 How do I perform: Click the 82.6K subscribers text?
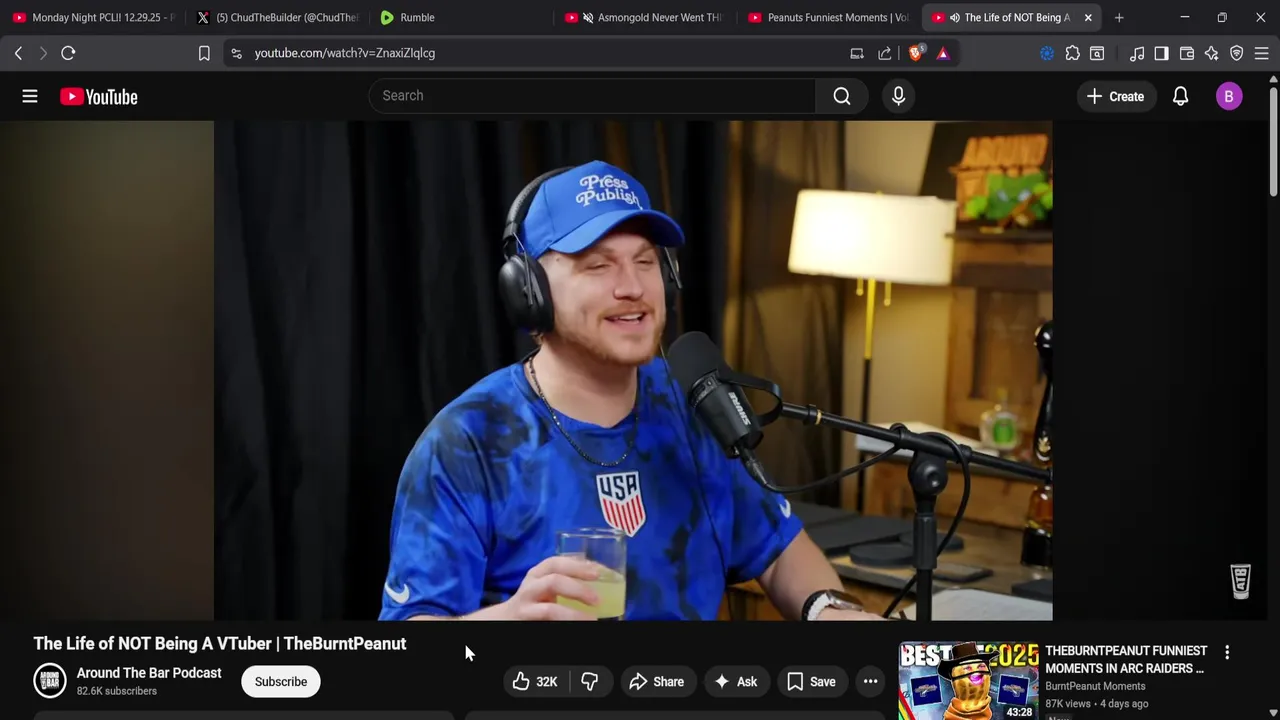coord(117,691)
